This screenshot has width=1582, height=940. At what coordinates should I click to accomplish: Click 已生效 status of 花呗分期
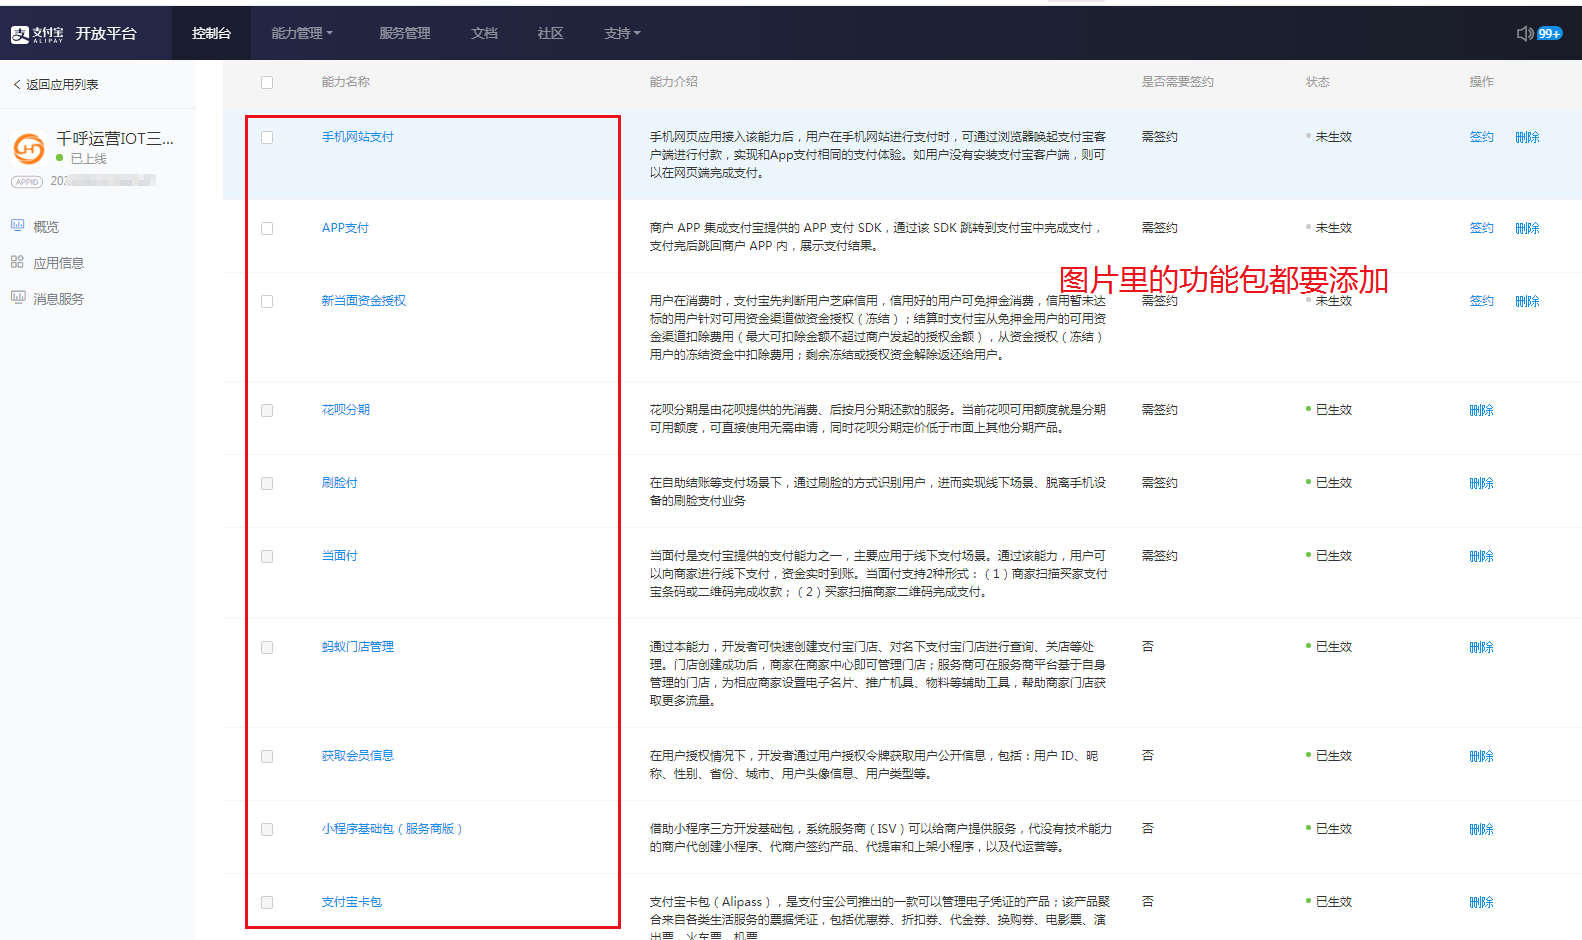click(1333, 410)
